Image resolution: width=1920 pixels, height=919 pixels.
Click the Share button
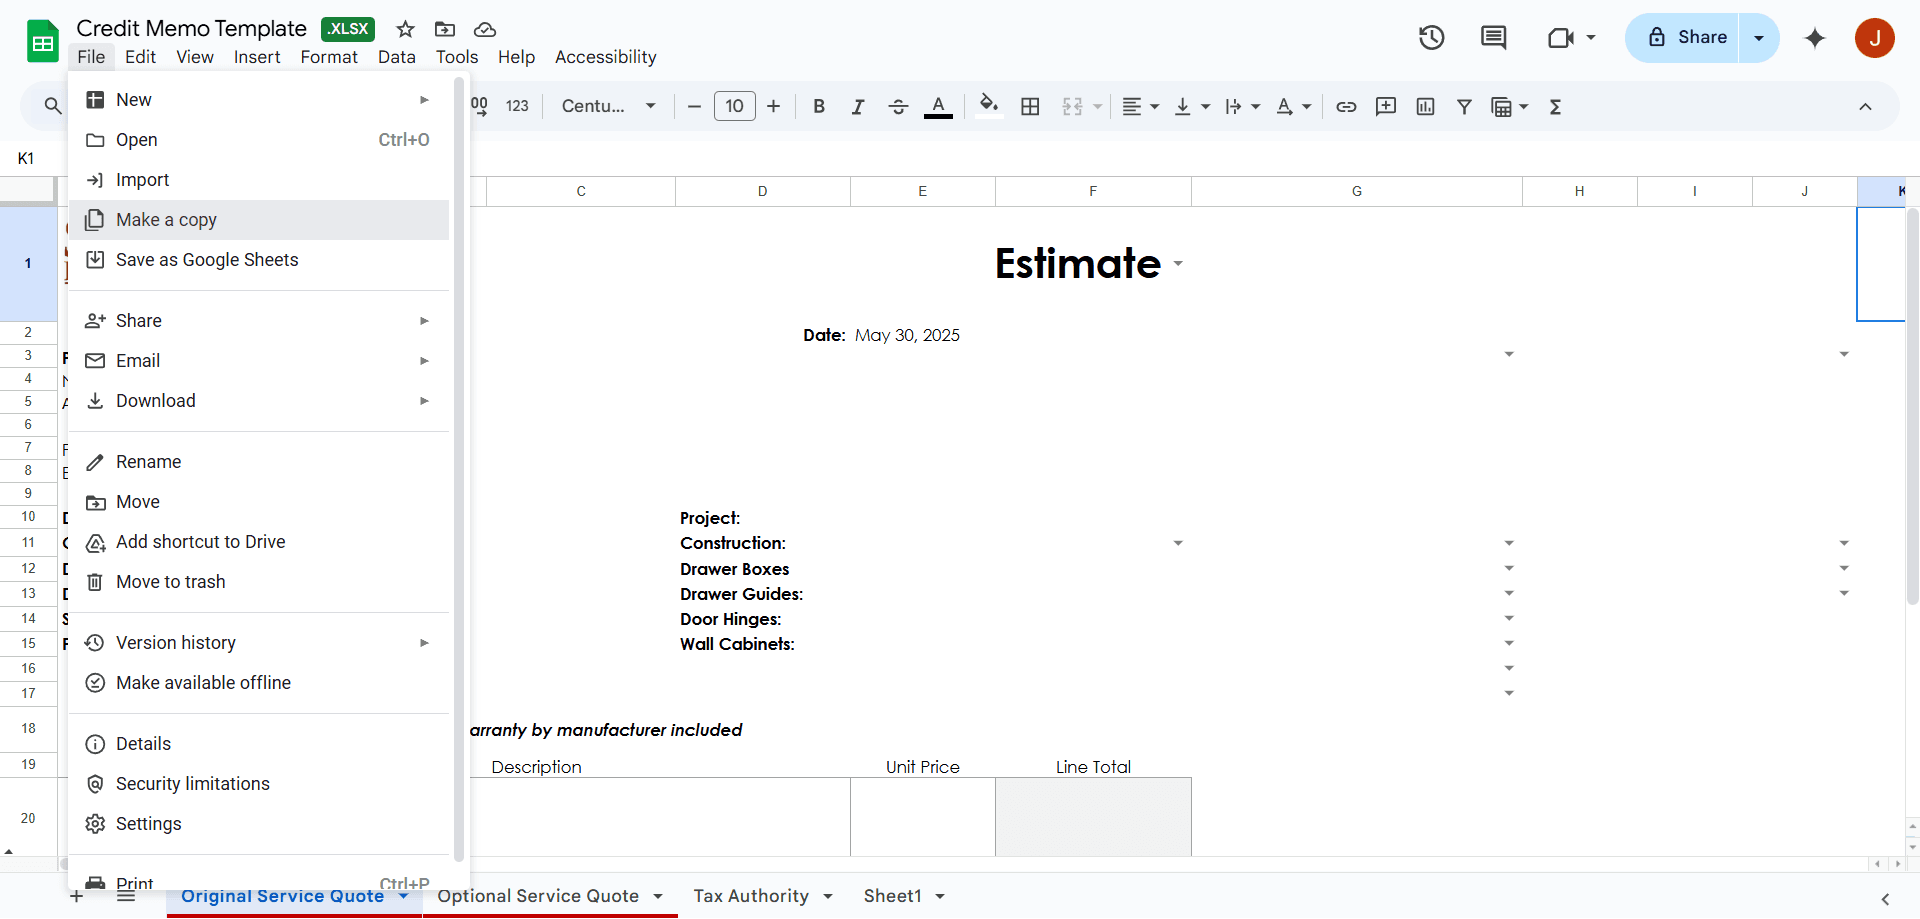pos(1683,38)
